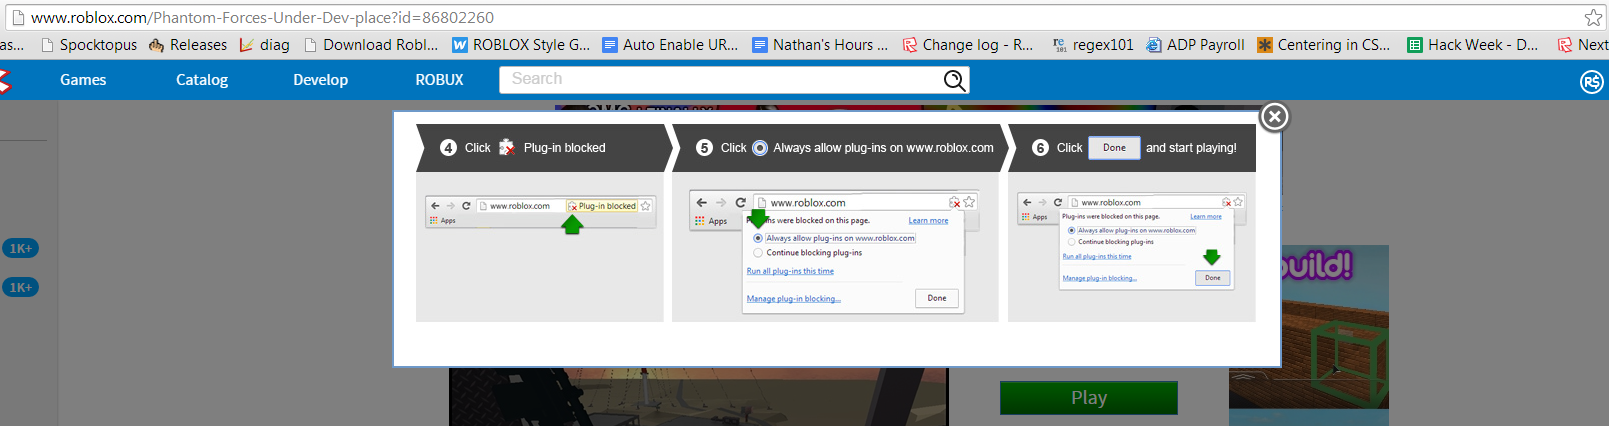Open the Auto Enable UR... bookmark
Screen dimensions: 1609x426
pos(670,45)
